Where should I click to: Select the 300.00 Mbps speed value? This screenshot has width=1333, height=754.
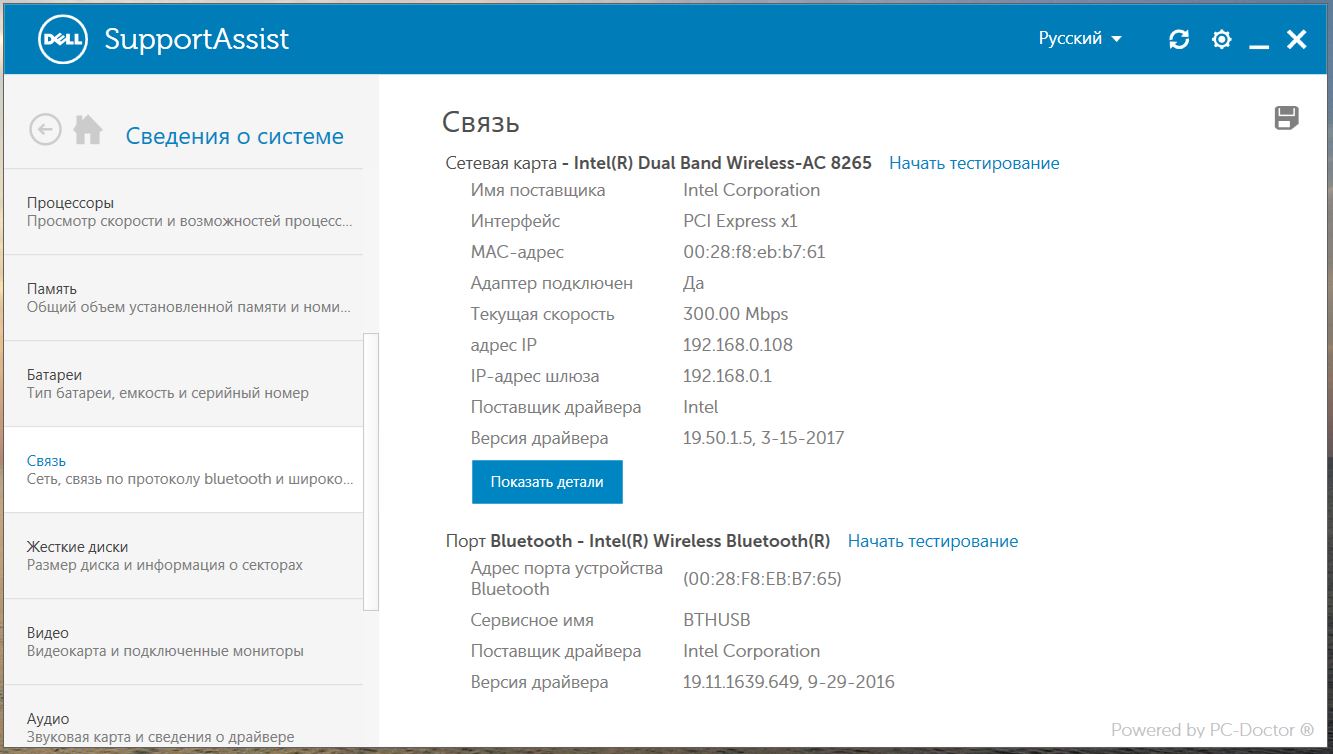point(736,314)
